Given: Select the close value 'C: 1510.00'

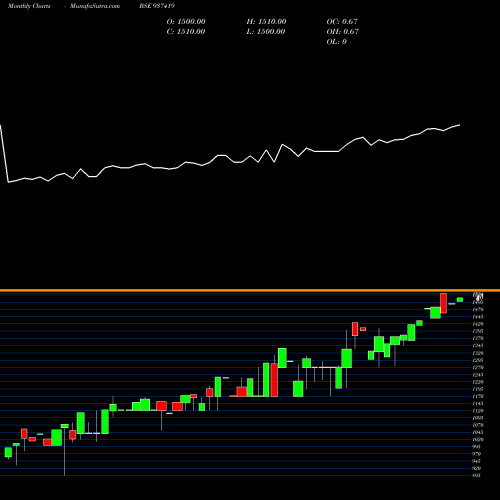Looking at the screenshot, I should tap(186, 32).
